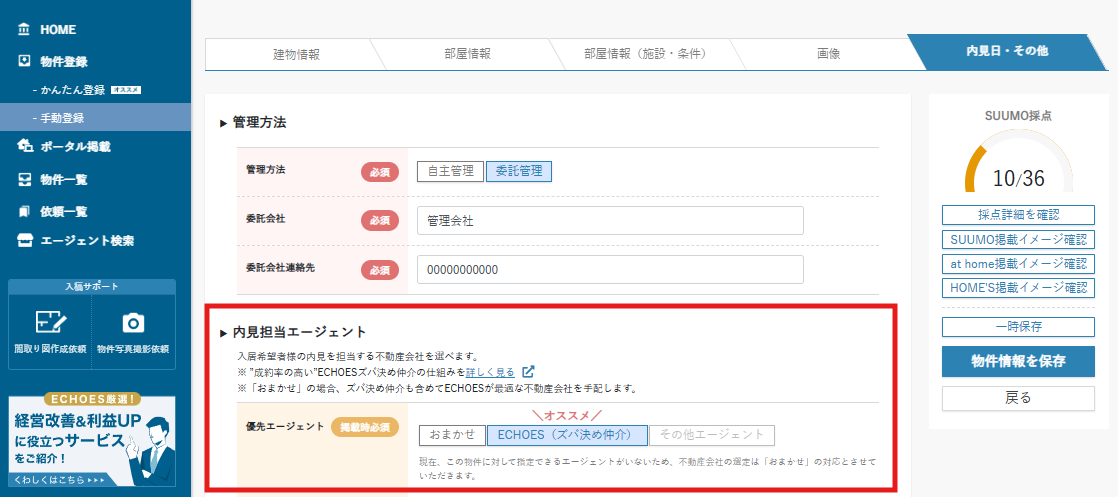Image resolution: width=1118 pixels, height=497 pixels.
Task: Click the 物件一覧 list icon
Action: click(24, 180)
